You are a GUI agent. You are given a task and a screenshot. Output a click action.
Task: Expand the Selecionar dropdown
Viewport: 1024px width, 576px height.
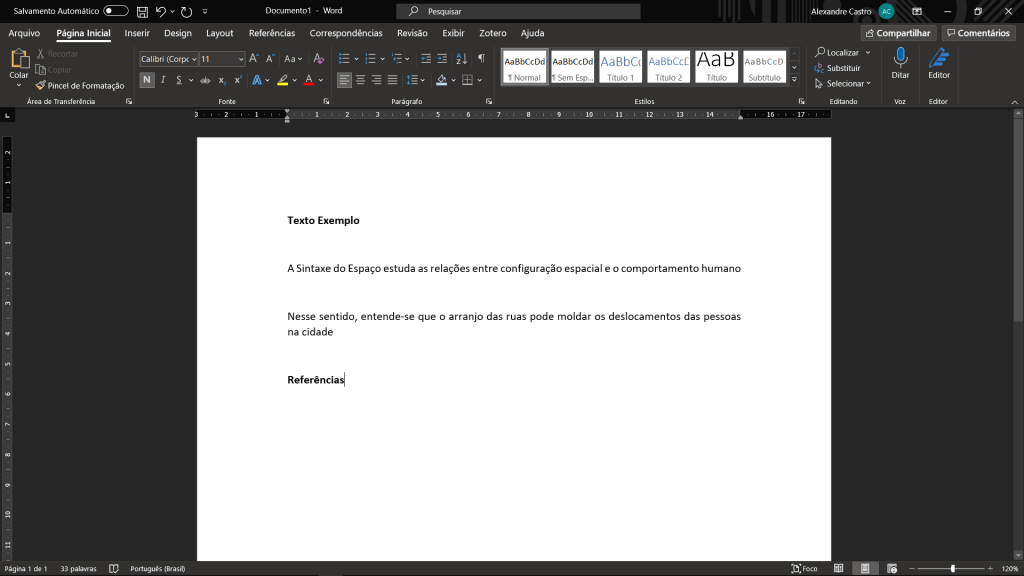tap(848, 84)
